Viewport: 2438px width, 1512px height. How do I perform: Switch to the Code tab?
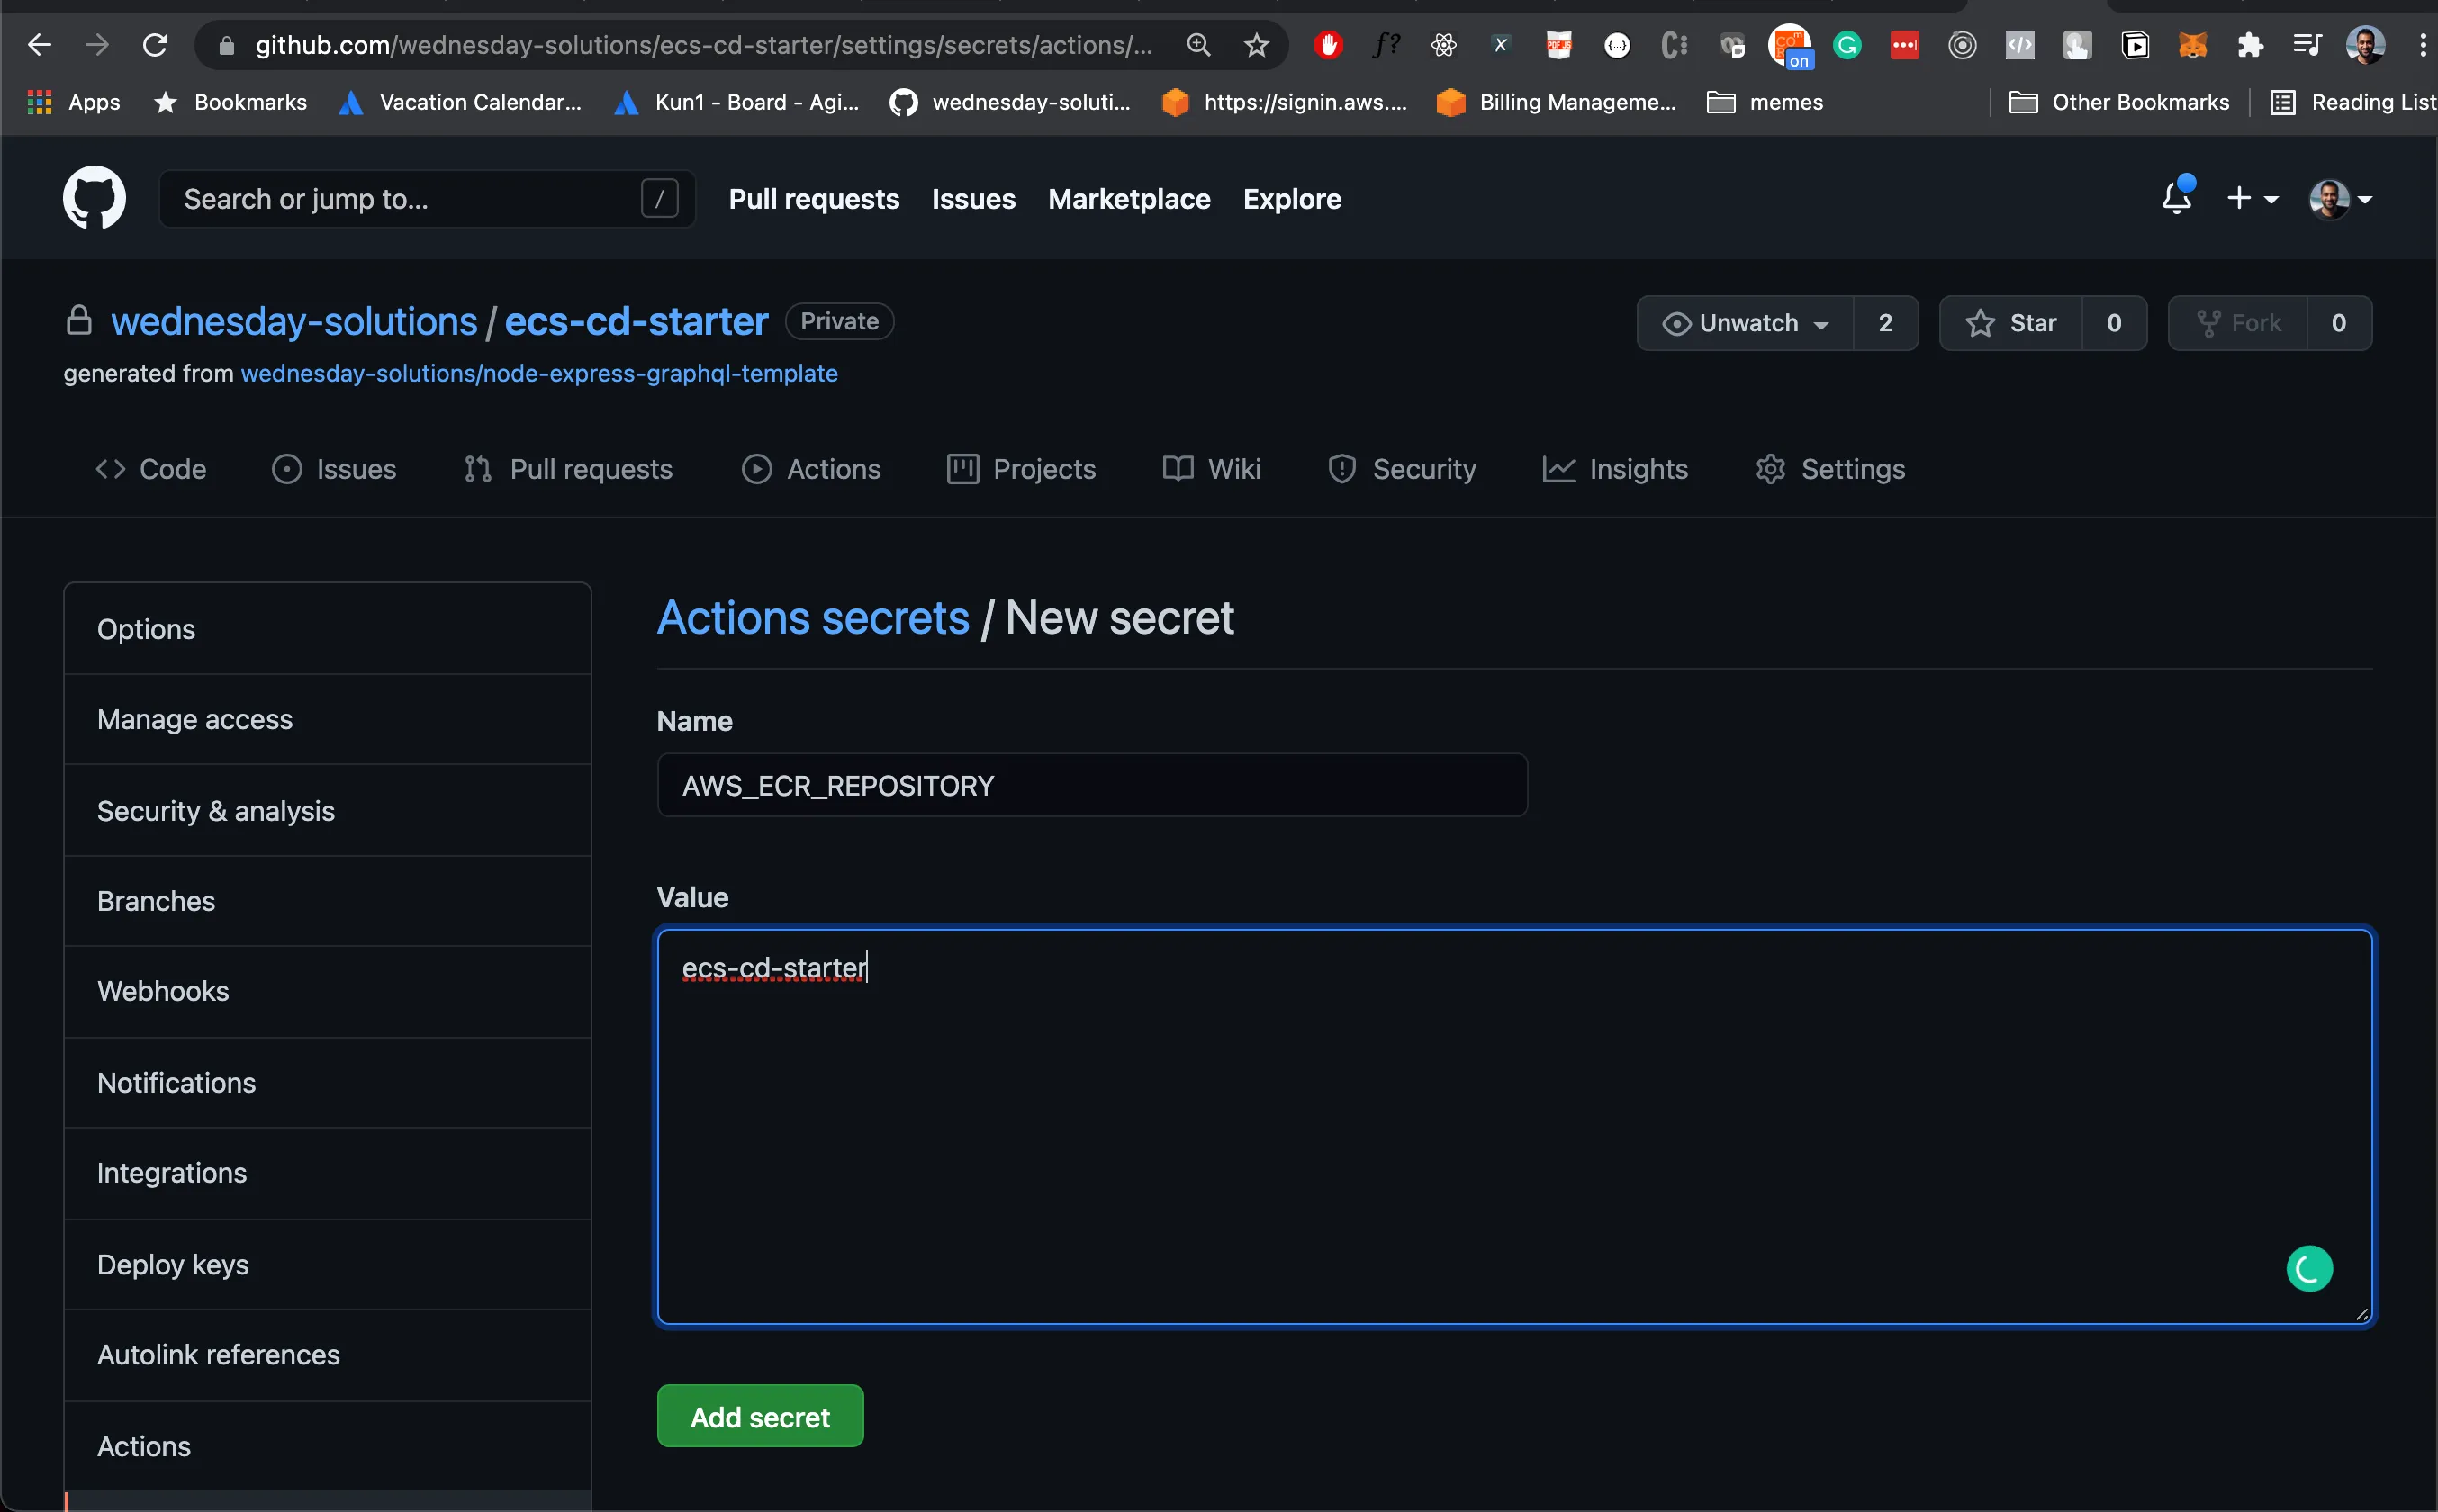pyautogui.click(x=151, y=469)
